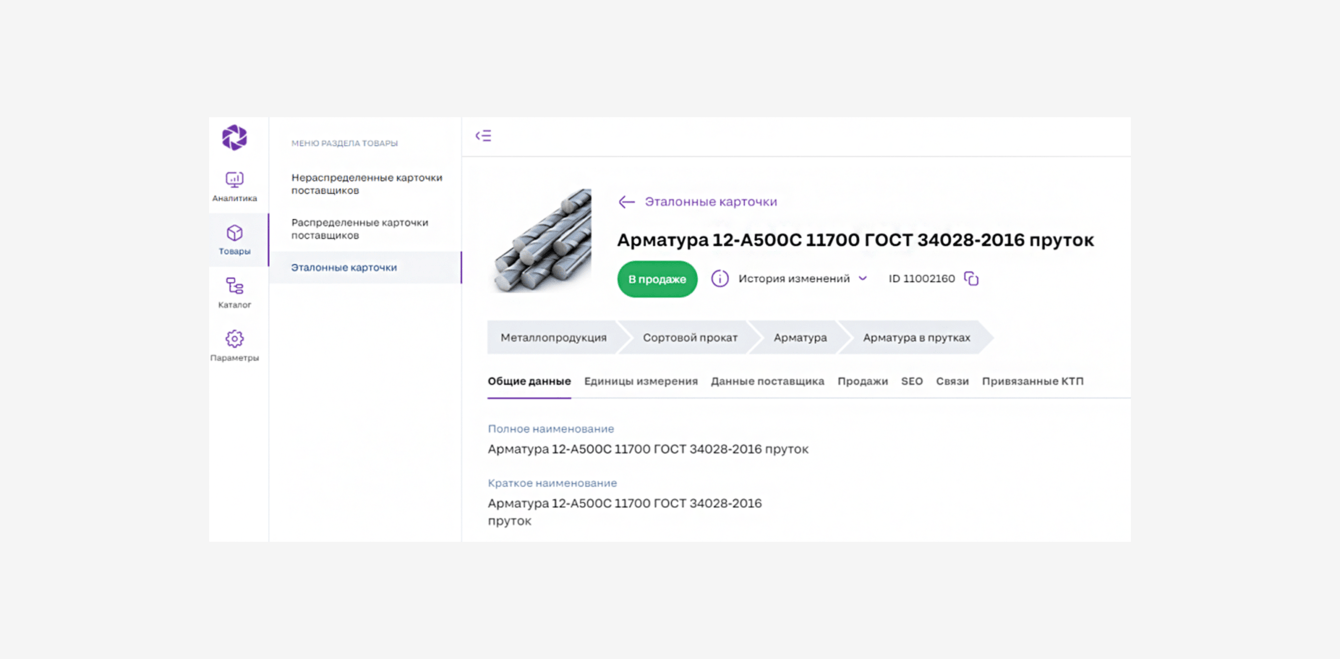This screenshot has height=659, width=1340.
Task: Open the Данные поставщика tab
Action: tap(767, 381)
